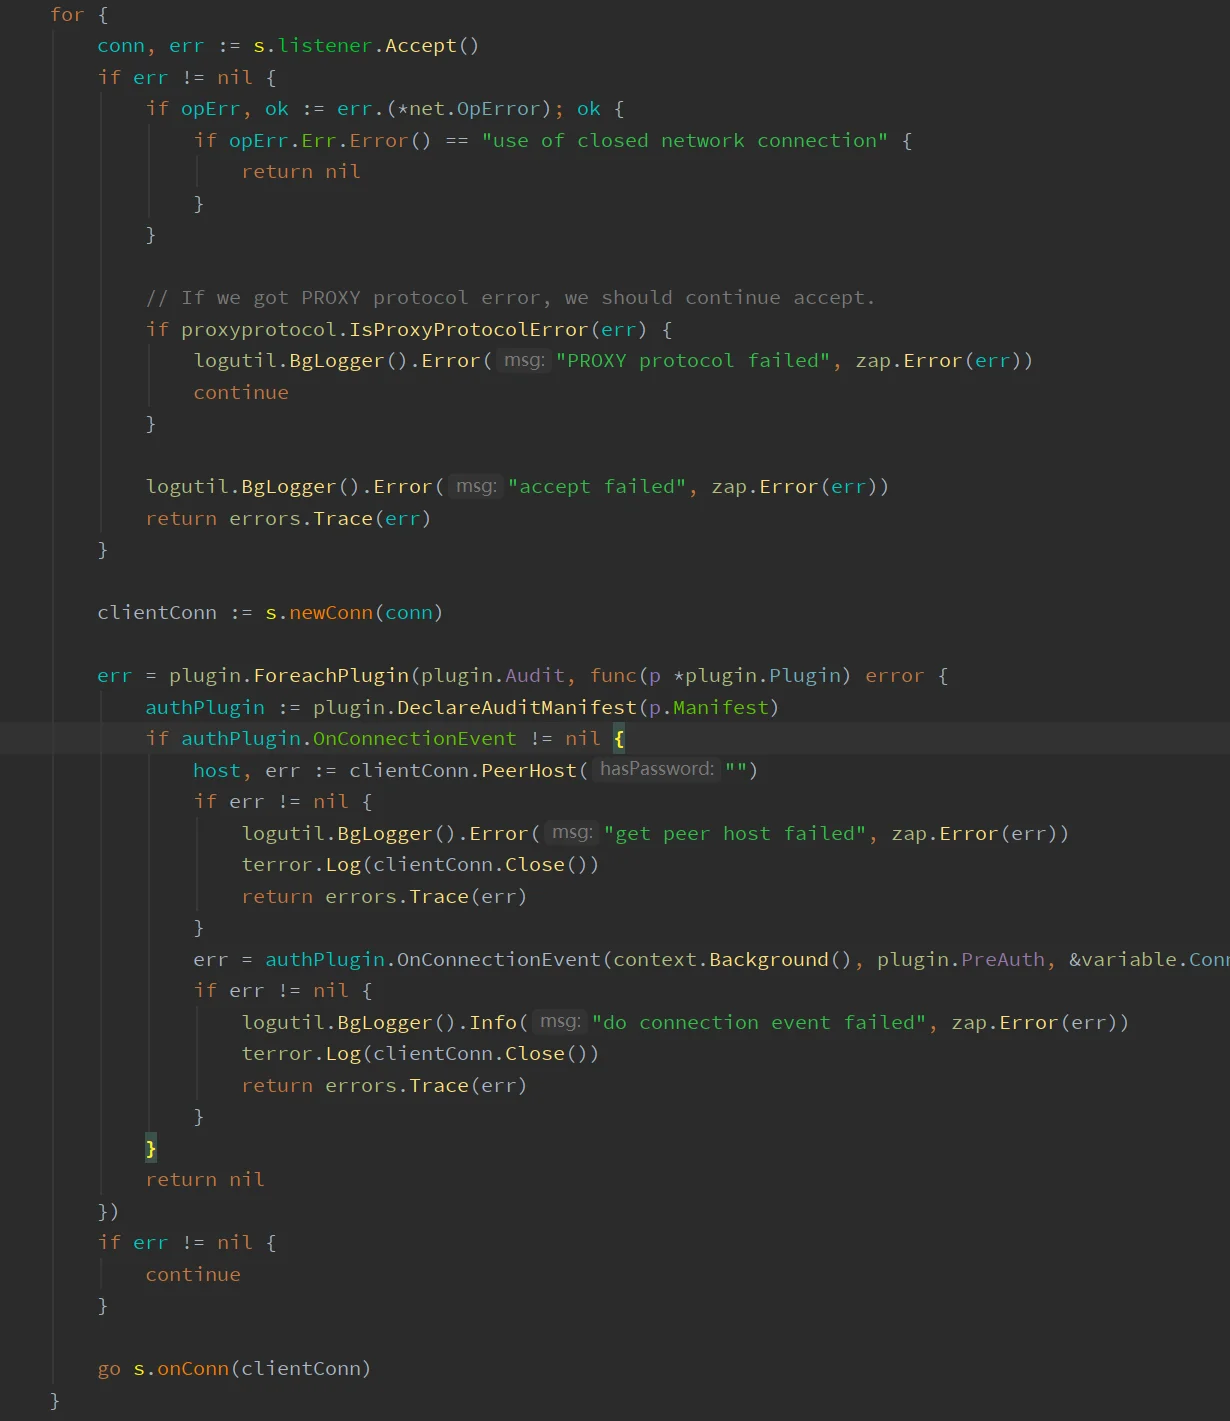Click the "hasPassword:" parameter hint
The height and width of the screenshot is (1421, 1230).
tap(657, 769)
